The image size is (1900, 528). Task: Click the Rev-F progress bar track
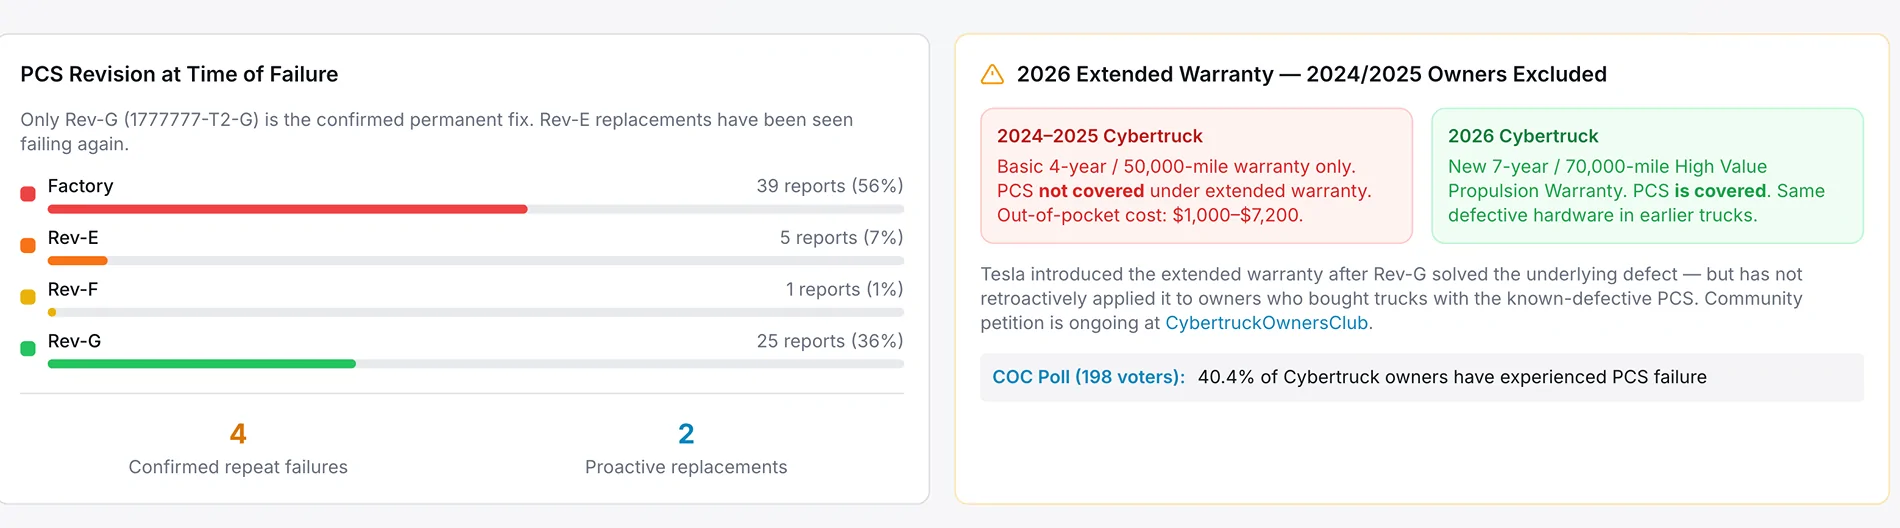[476, 312]
